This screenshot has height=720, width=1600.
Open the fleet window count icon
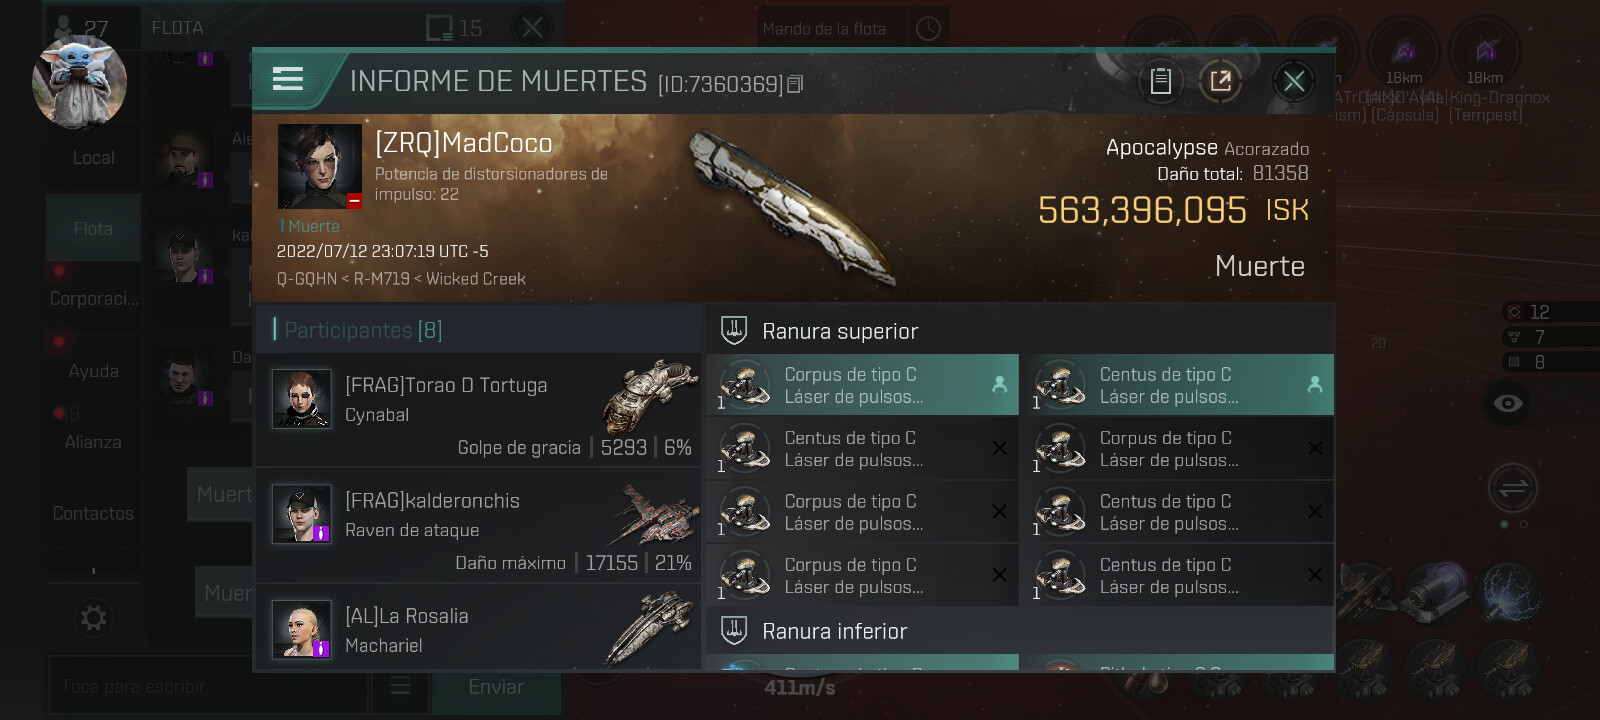tap(454, 28)
